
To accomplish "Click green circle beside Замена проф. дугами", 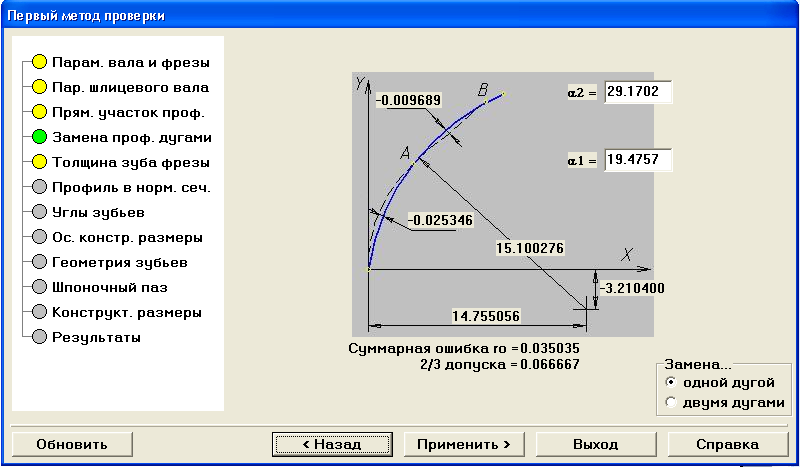I will click(39, 137).
